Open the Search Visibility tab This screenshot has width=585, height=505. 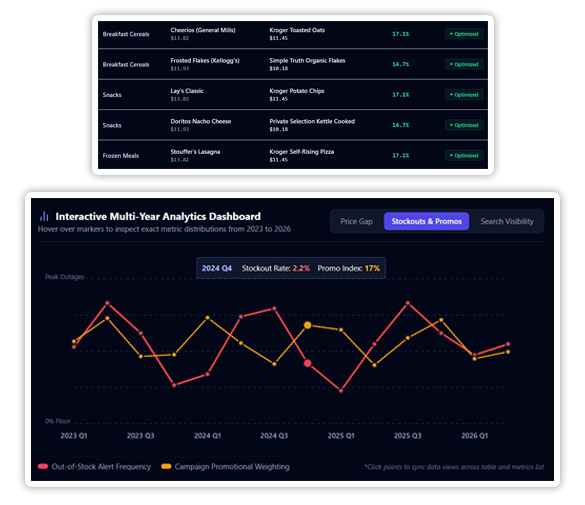[507, 221]
